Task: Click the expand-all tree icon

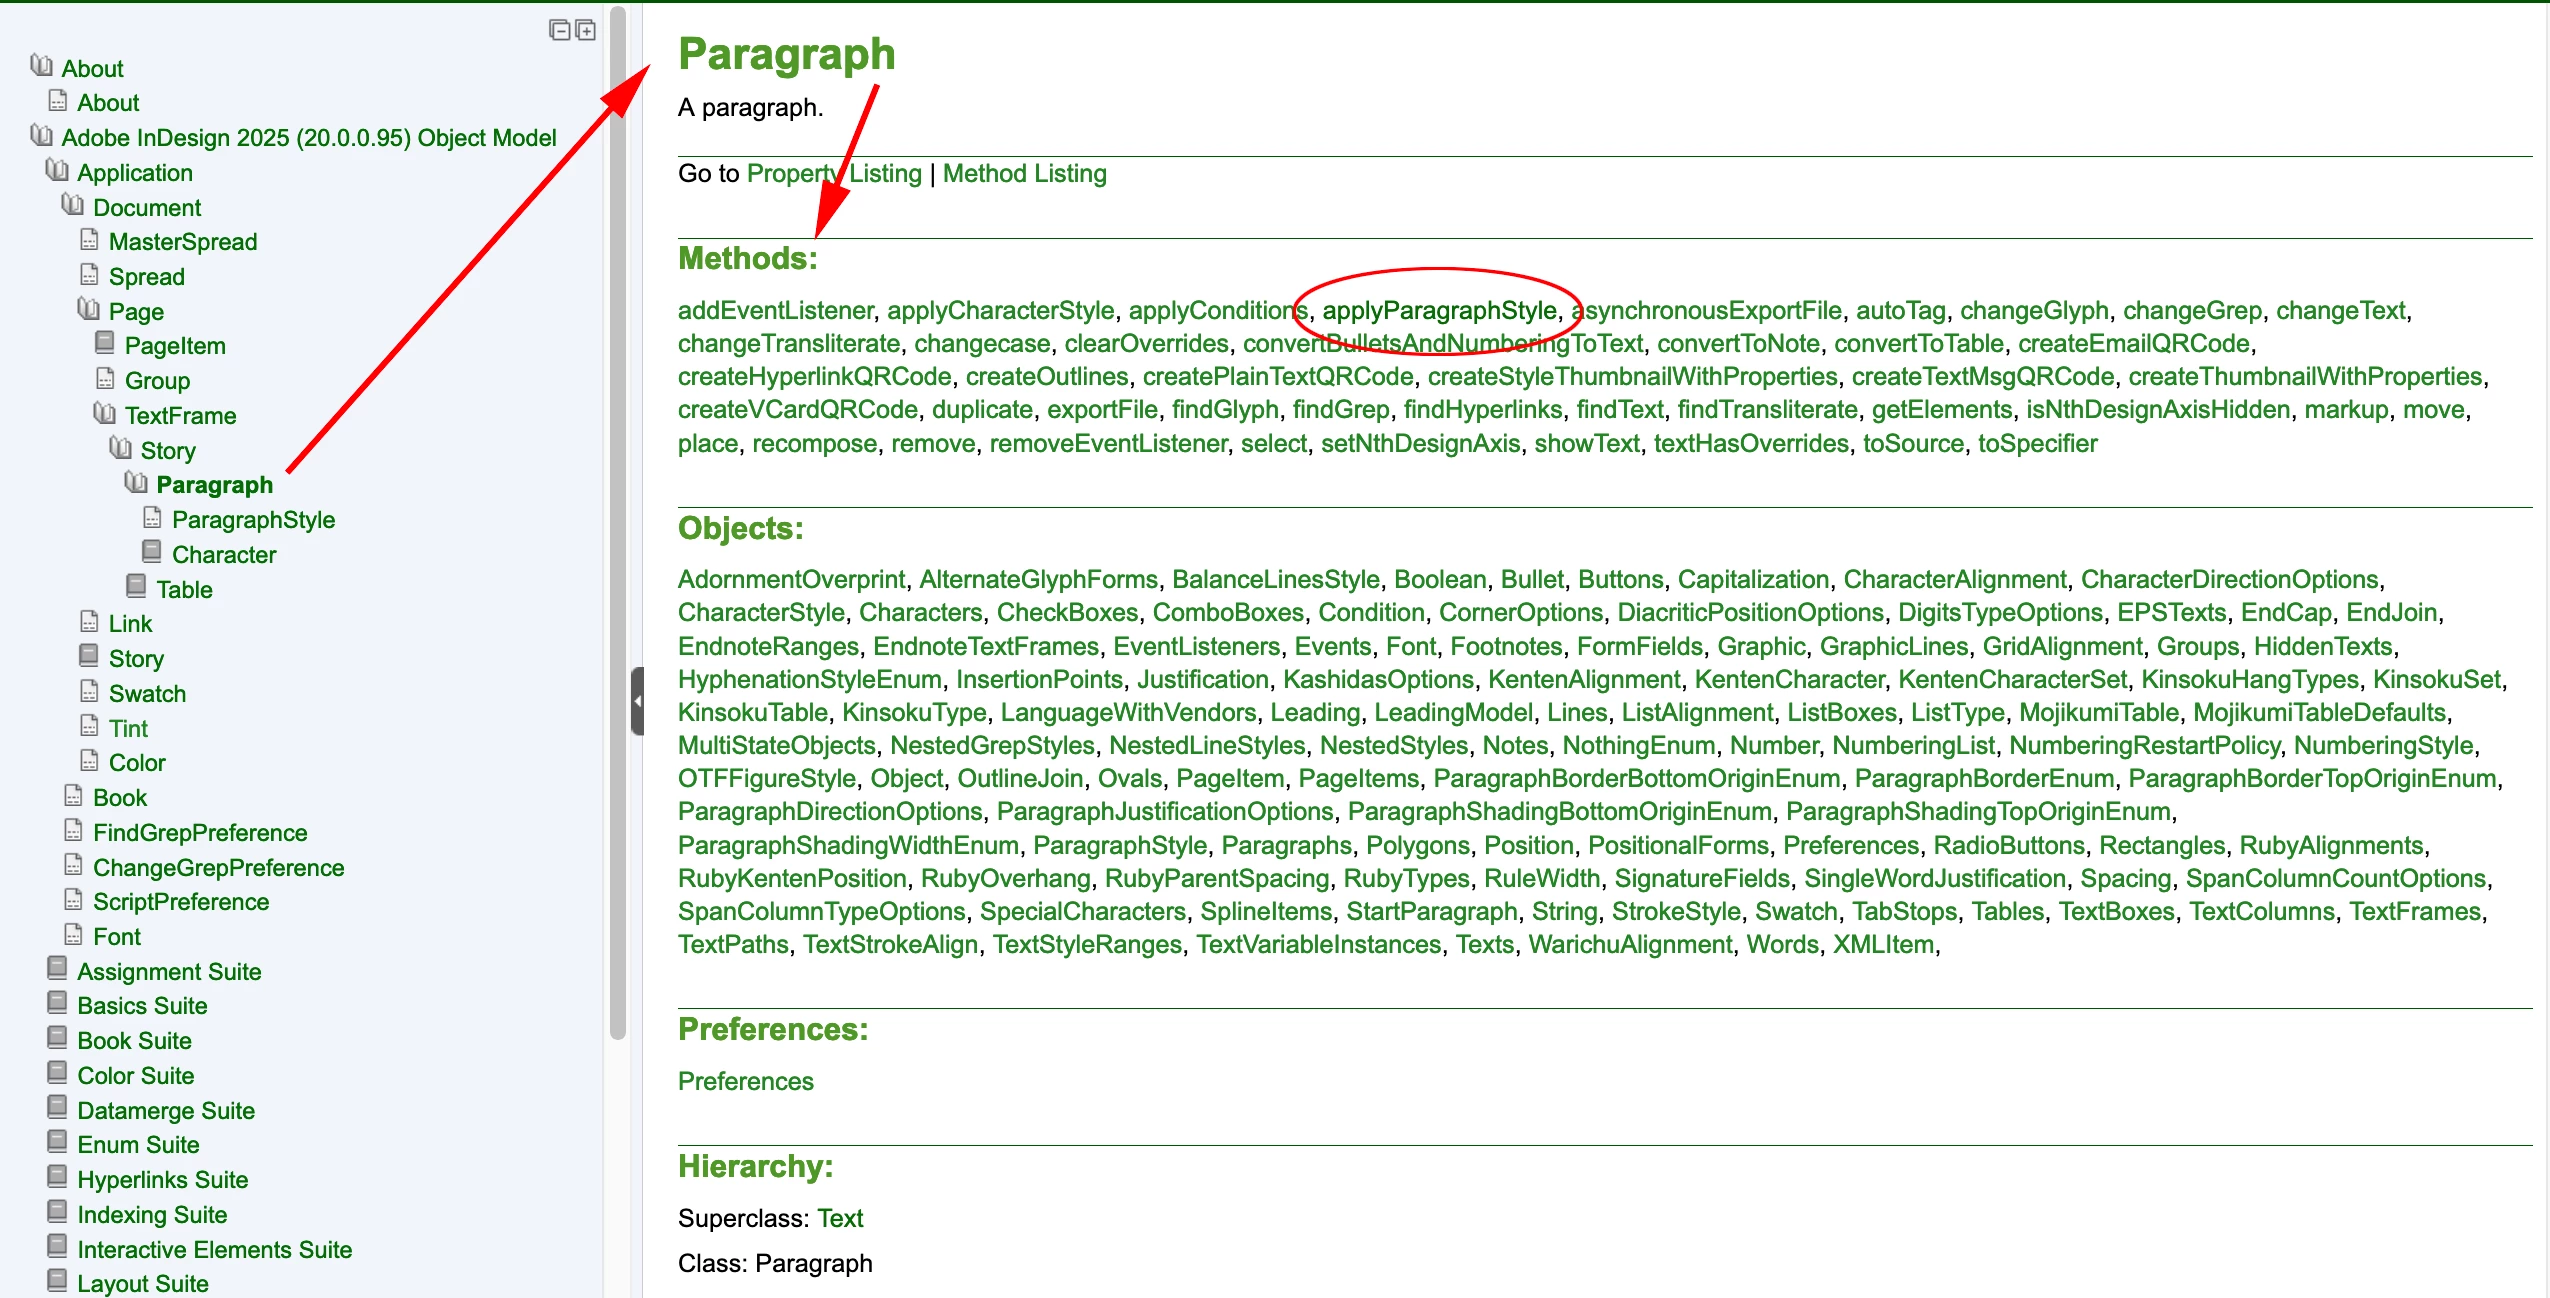Action: pos(586,30)
